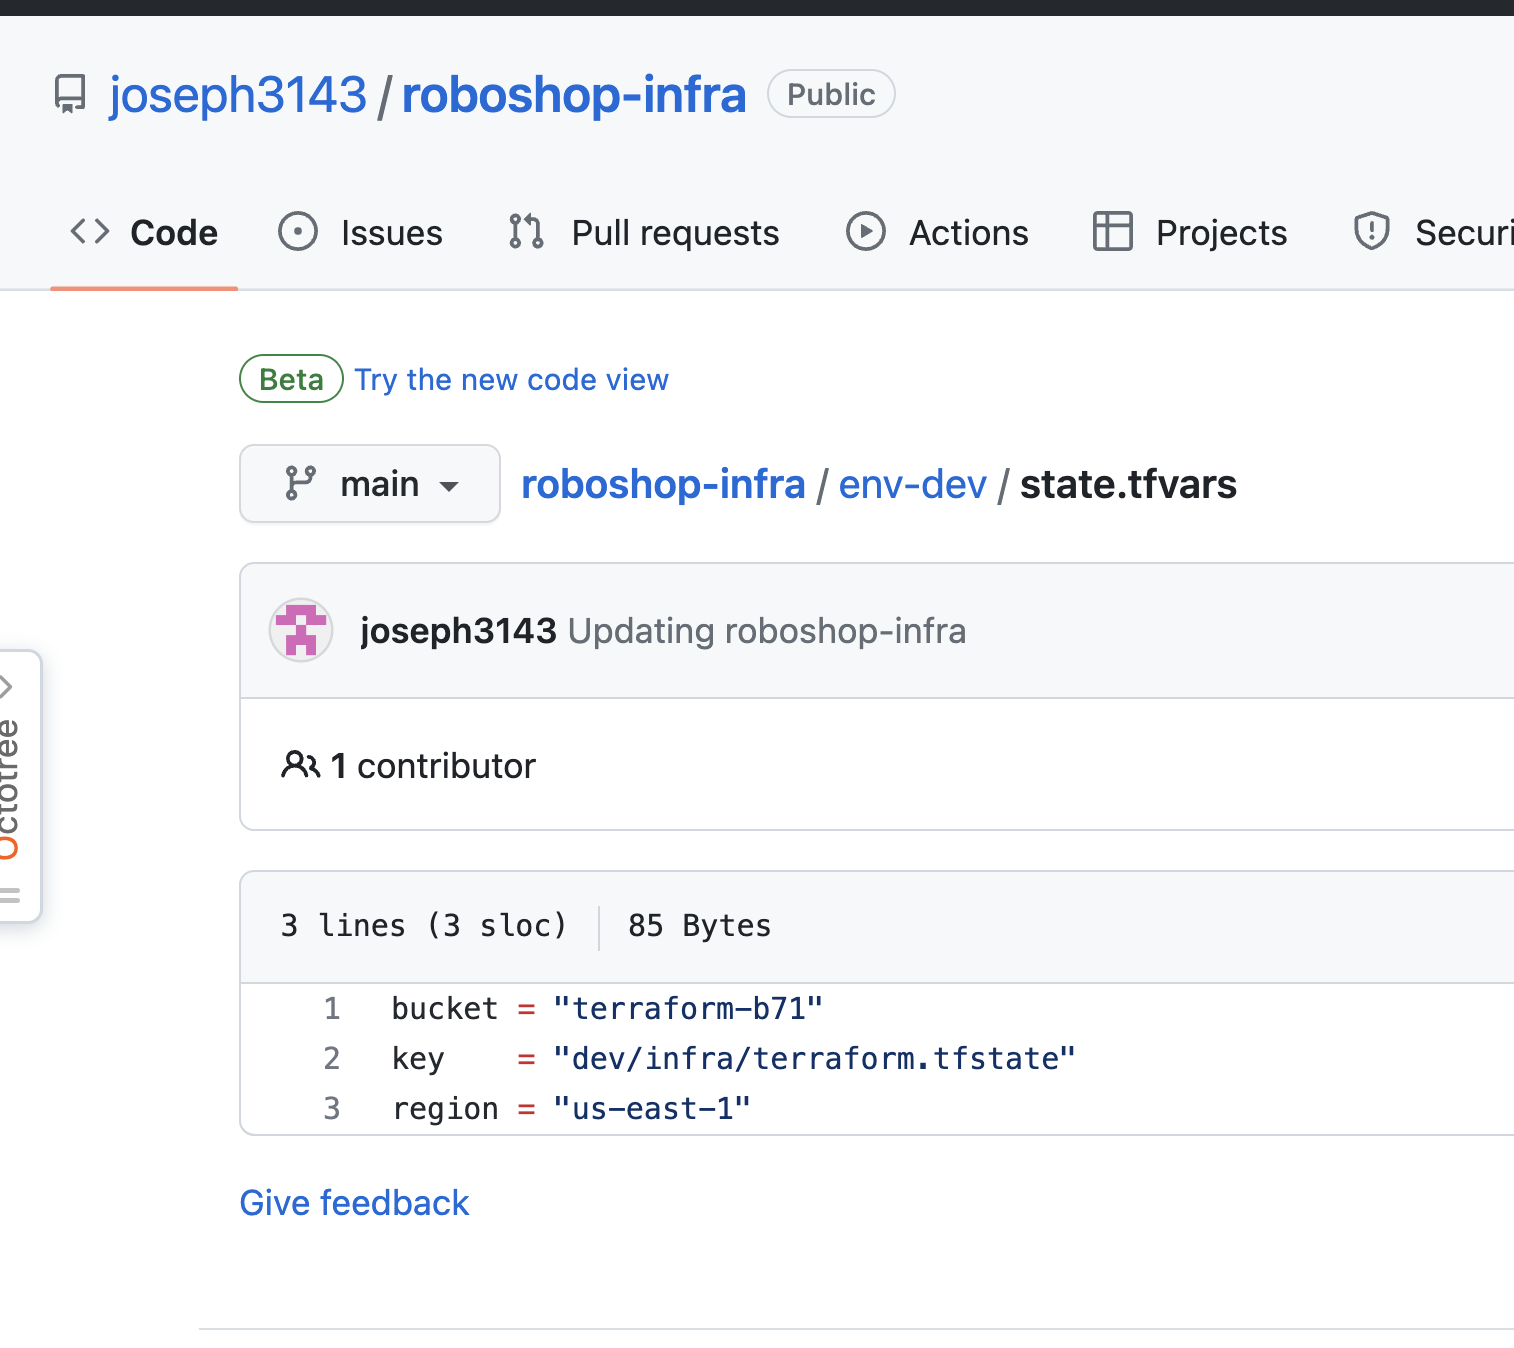Open joseph3143's profile avatar
The width and height of the screenshot is (1514, 1348).
pos(300,630)
